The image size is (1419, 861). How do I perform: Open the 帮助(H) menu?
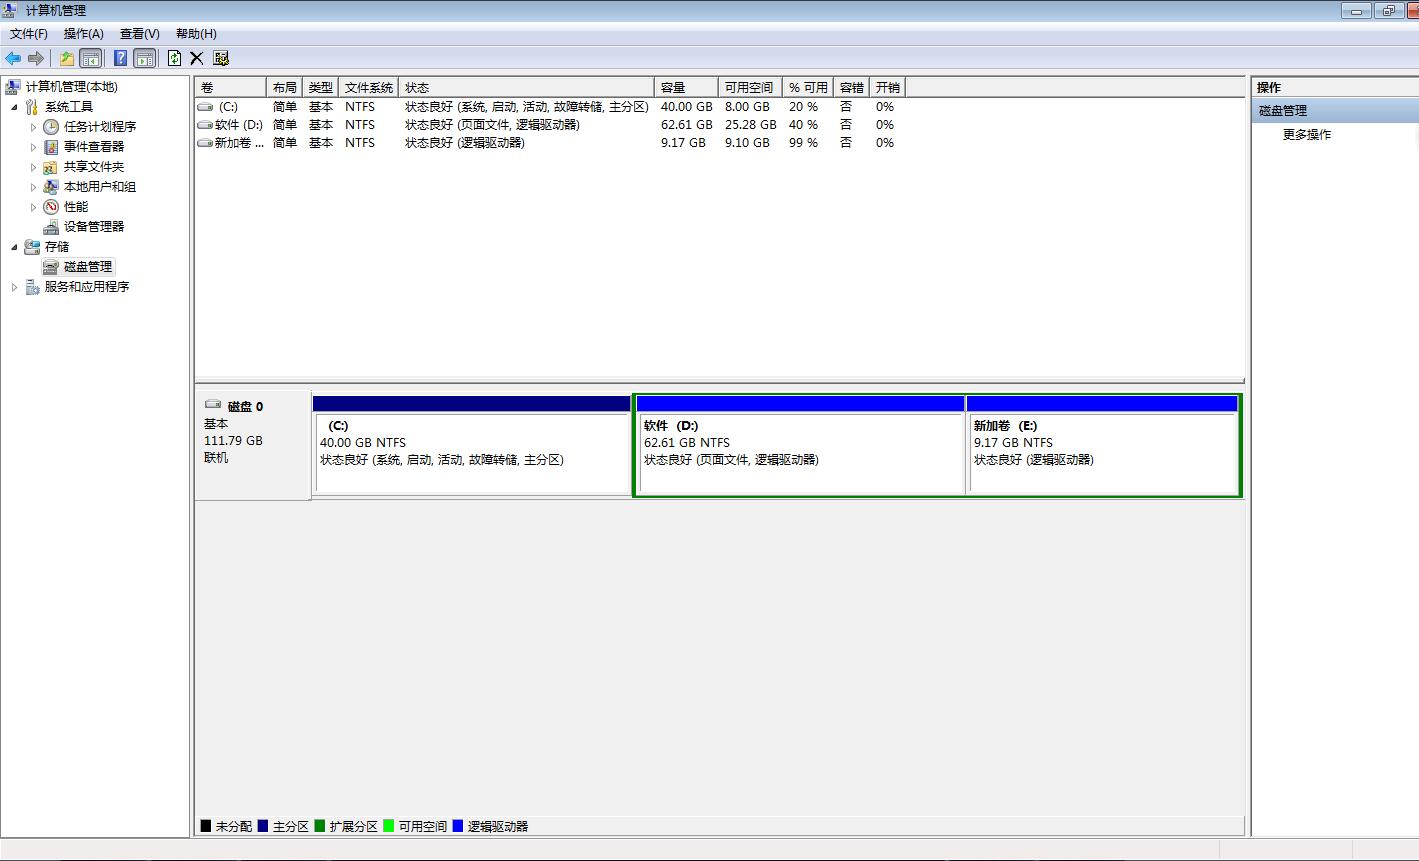[196, 34]
